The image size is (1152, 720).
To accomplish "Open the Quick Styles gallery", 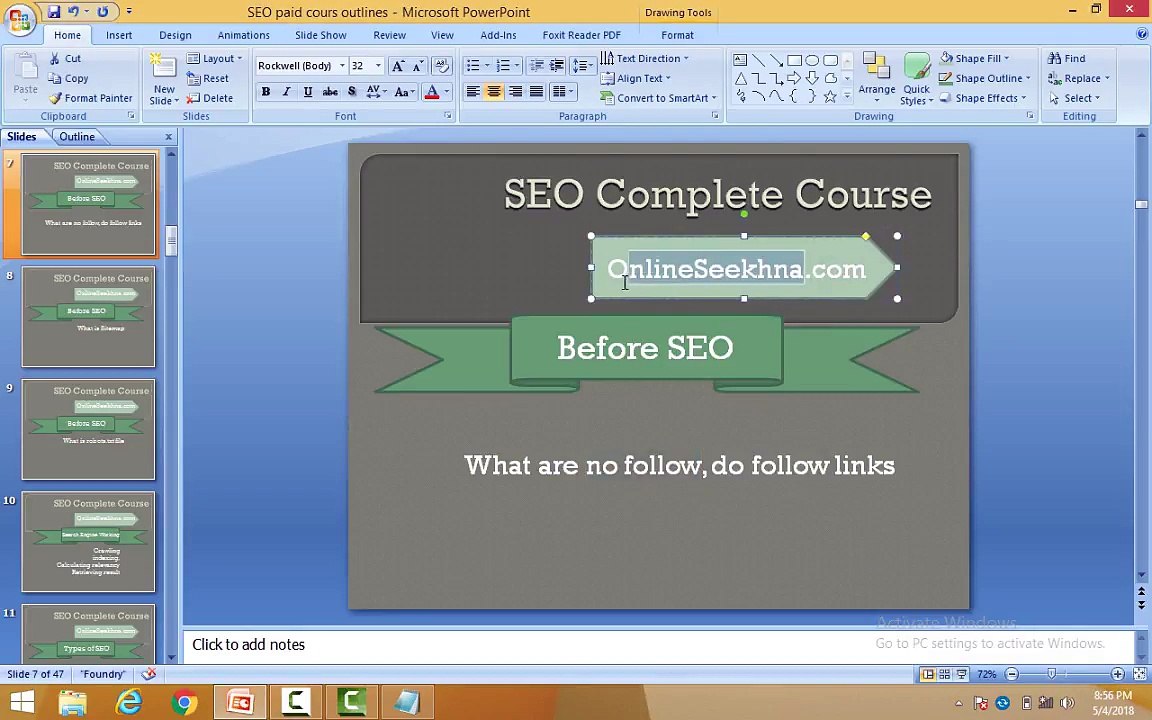I will (x=916, y=79).
